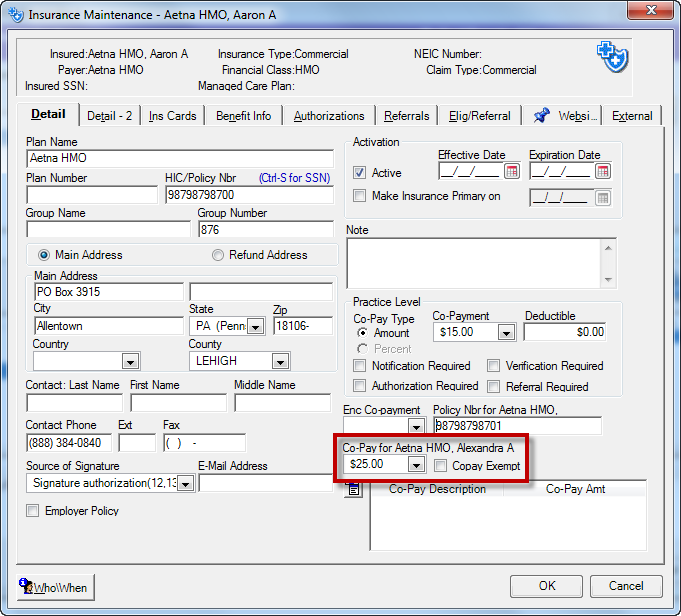Screen dimensions: 681x616
Task: Tick the Copay Exempt checkbox
Action: coord(440,466)
